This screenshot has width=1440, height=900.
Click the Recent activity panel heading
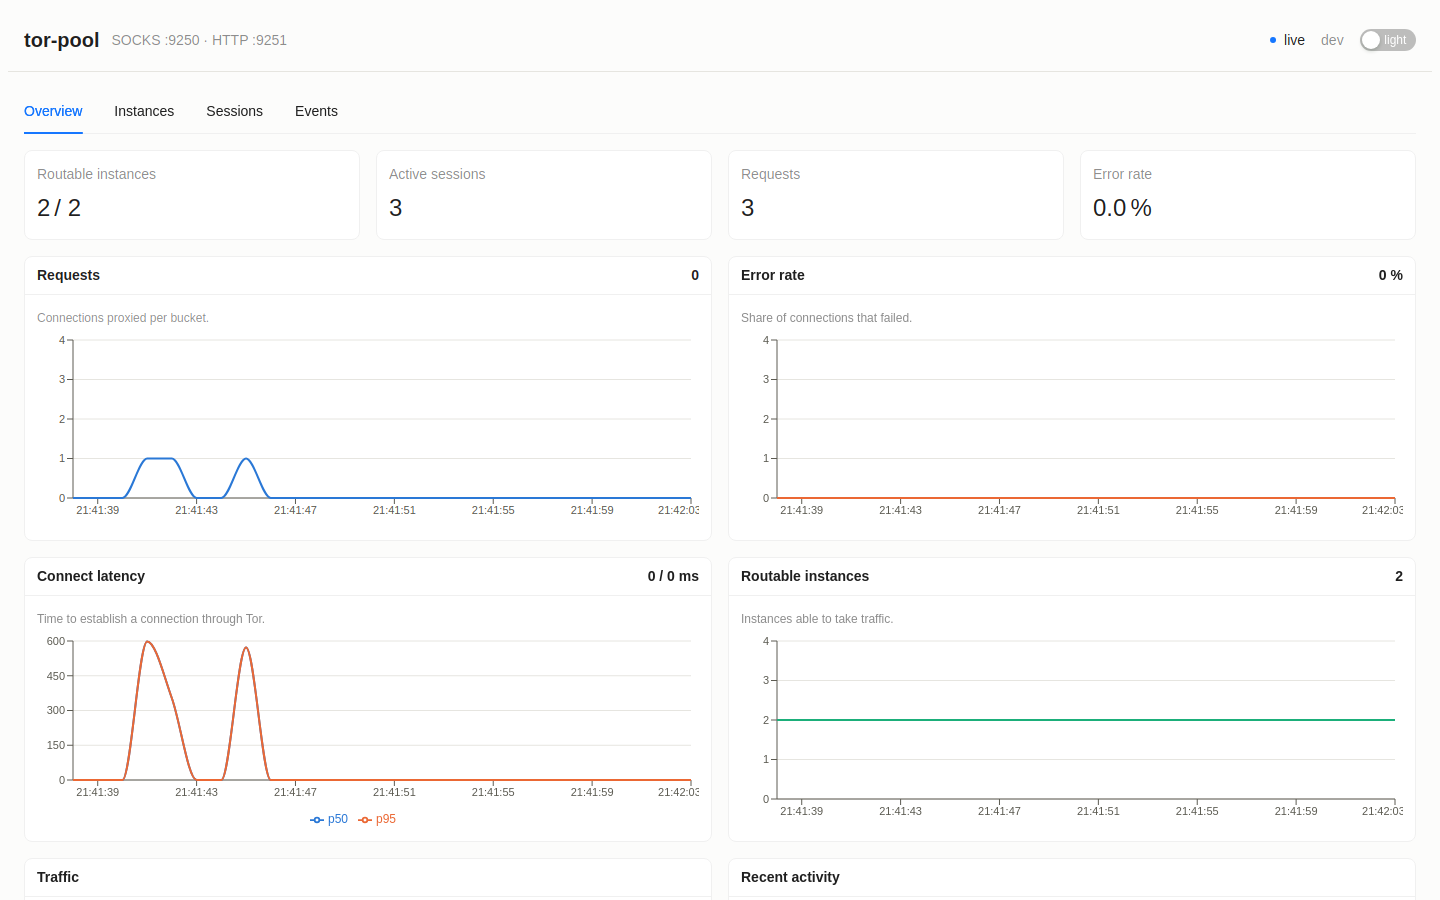pos(790,877)
